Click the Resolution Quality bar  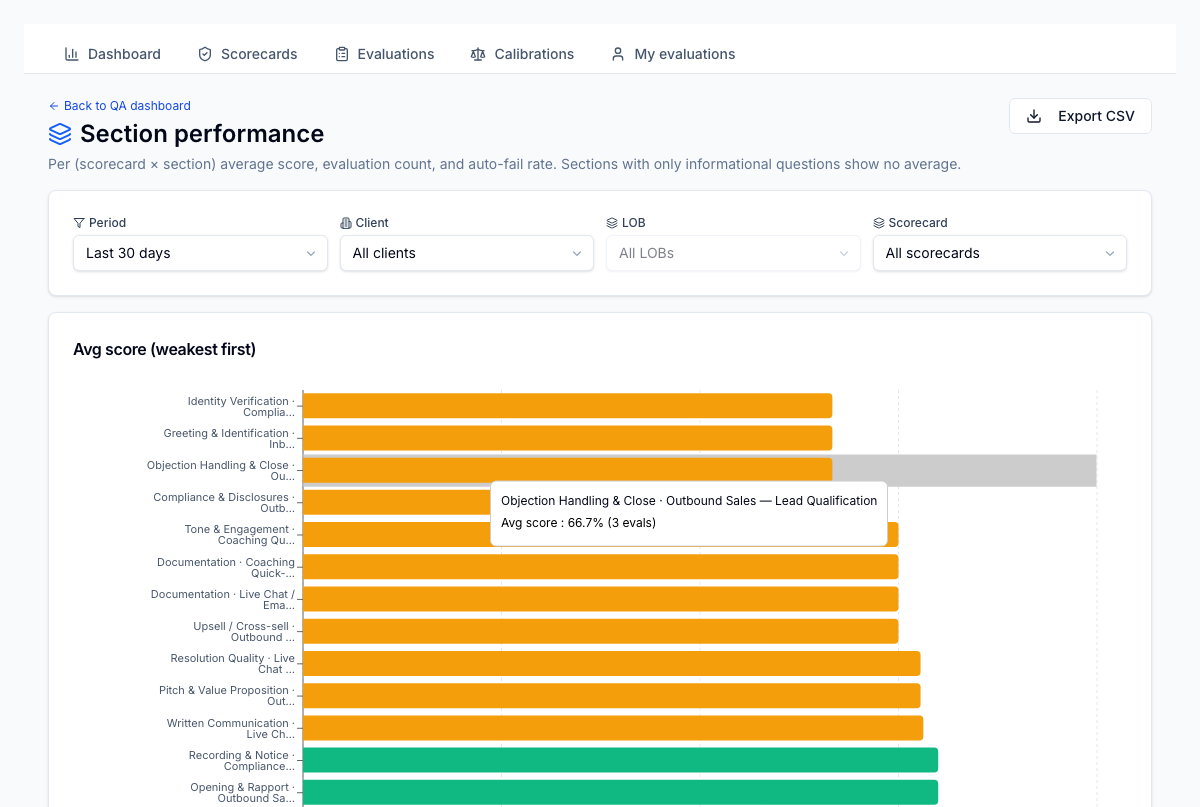coord(611,663)
